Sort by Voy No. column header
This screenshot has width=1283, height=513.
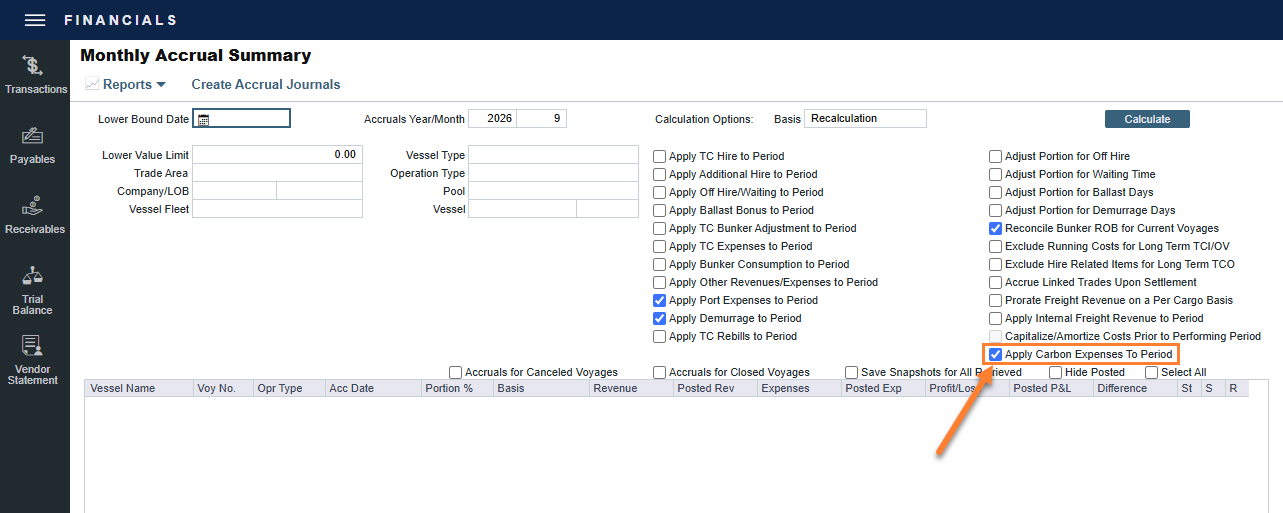point(222,388)
